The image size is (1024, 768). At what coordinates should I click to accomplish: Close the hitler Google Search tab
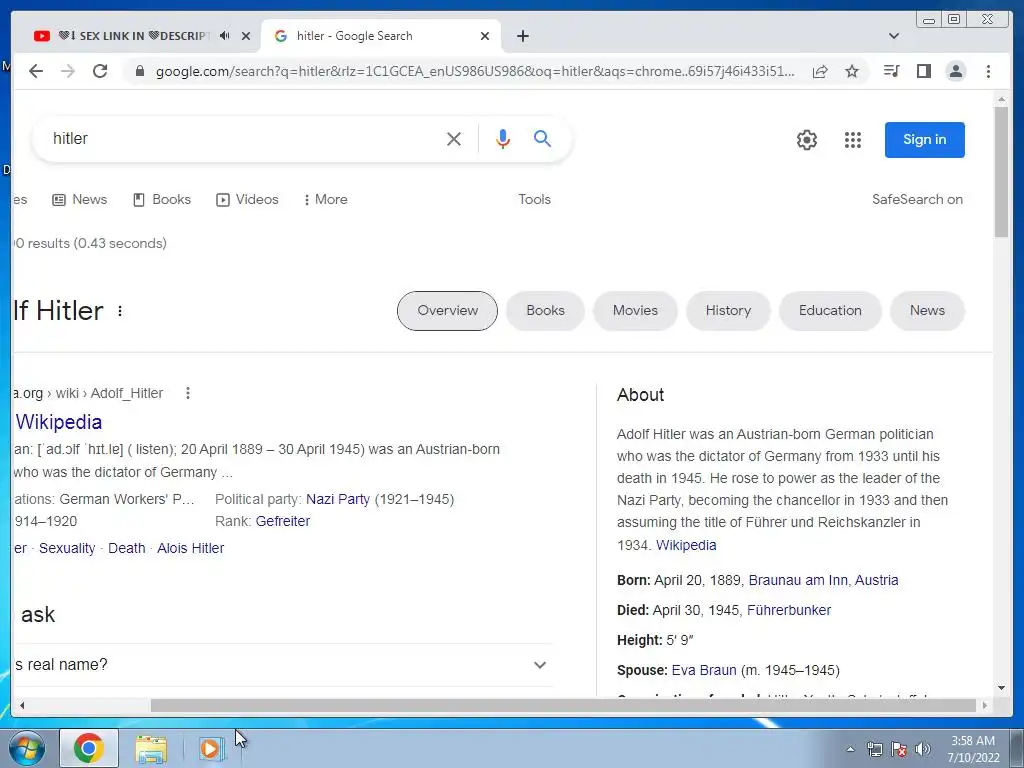point(485,36)
